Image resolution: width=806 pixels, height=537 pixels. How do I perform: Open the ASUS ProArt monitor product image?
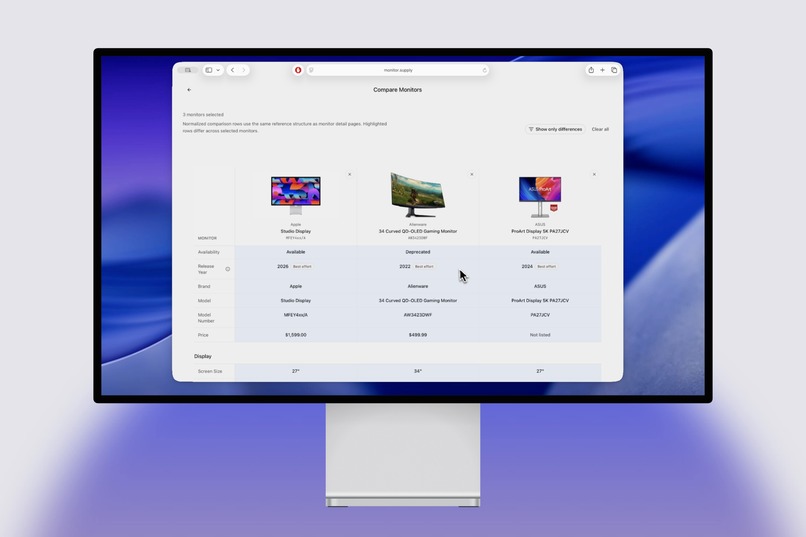click(540, 196)
